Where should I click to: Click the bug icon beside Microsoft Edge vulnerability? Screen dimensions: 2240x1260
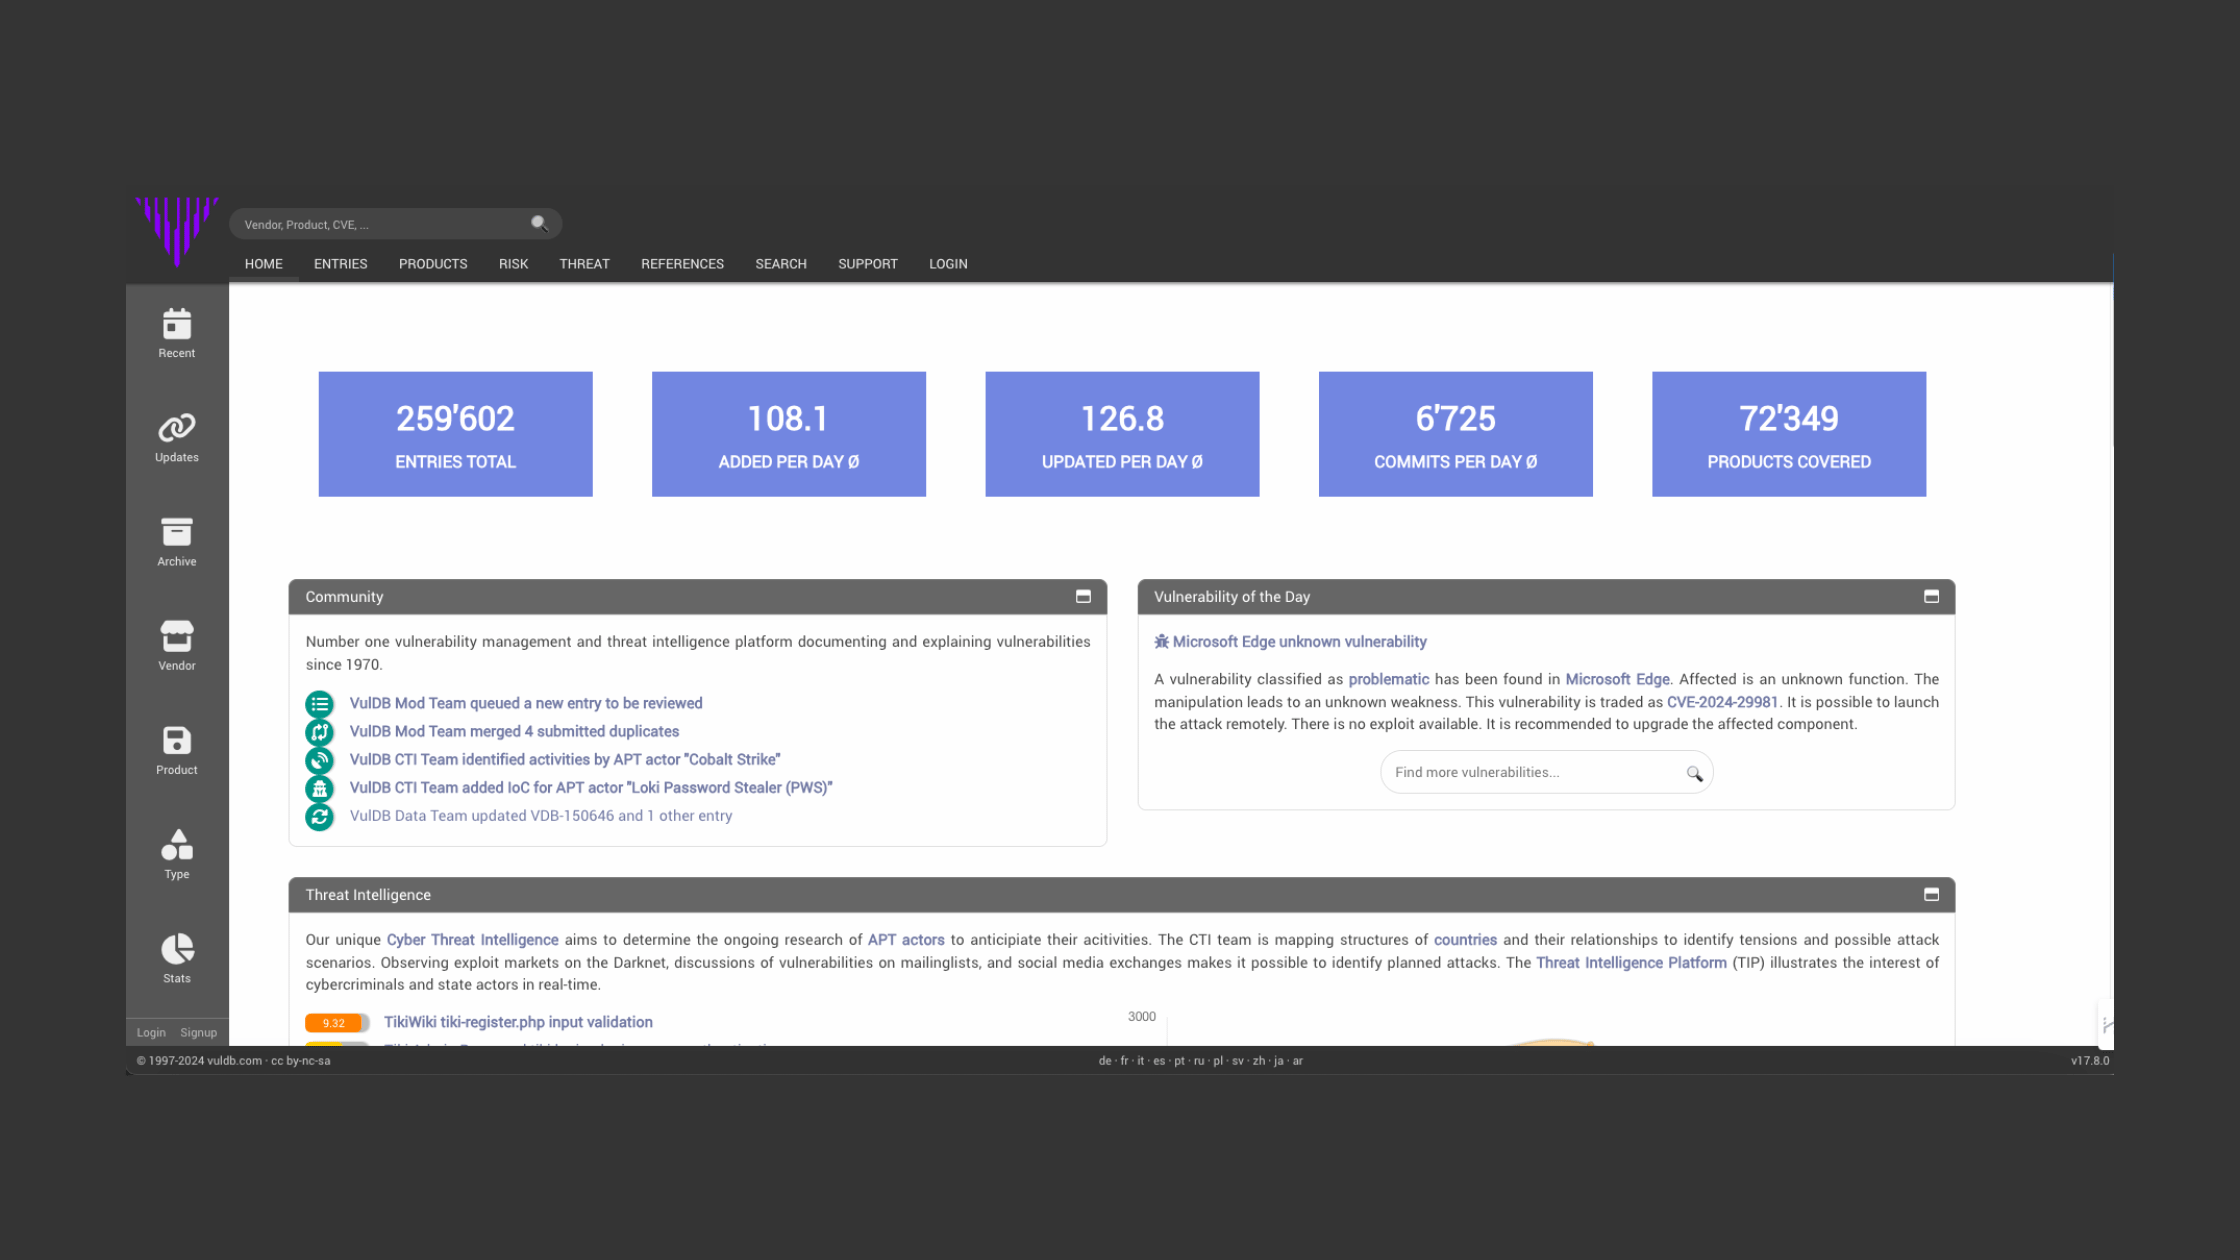coord(1161,642)
